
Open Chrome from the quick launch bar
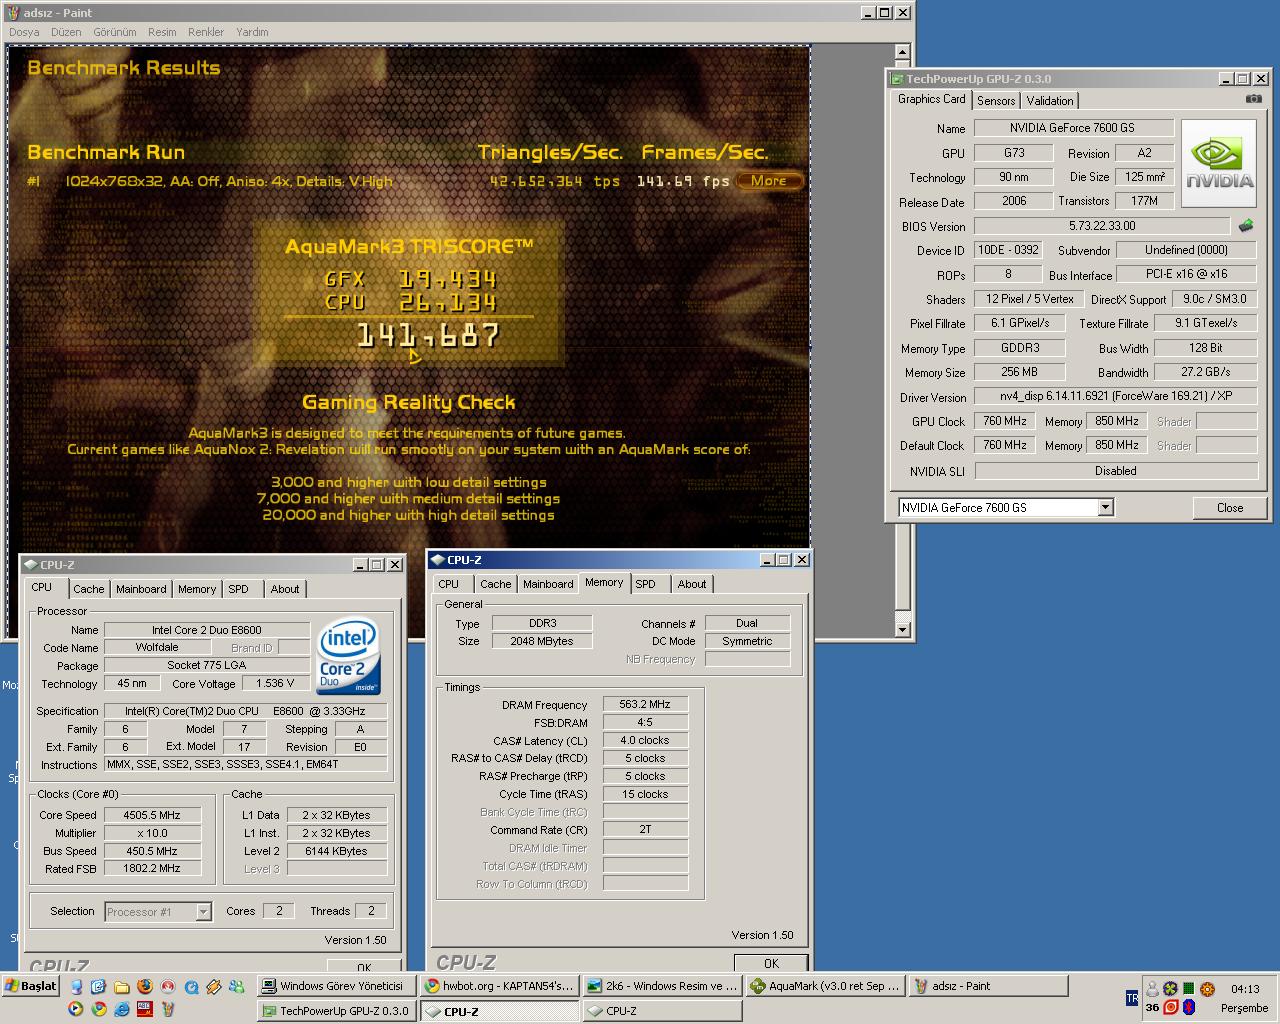click(x=99, y=1009)
